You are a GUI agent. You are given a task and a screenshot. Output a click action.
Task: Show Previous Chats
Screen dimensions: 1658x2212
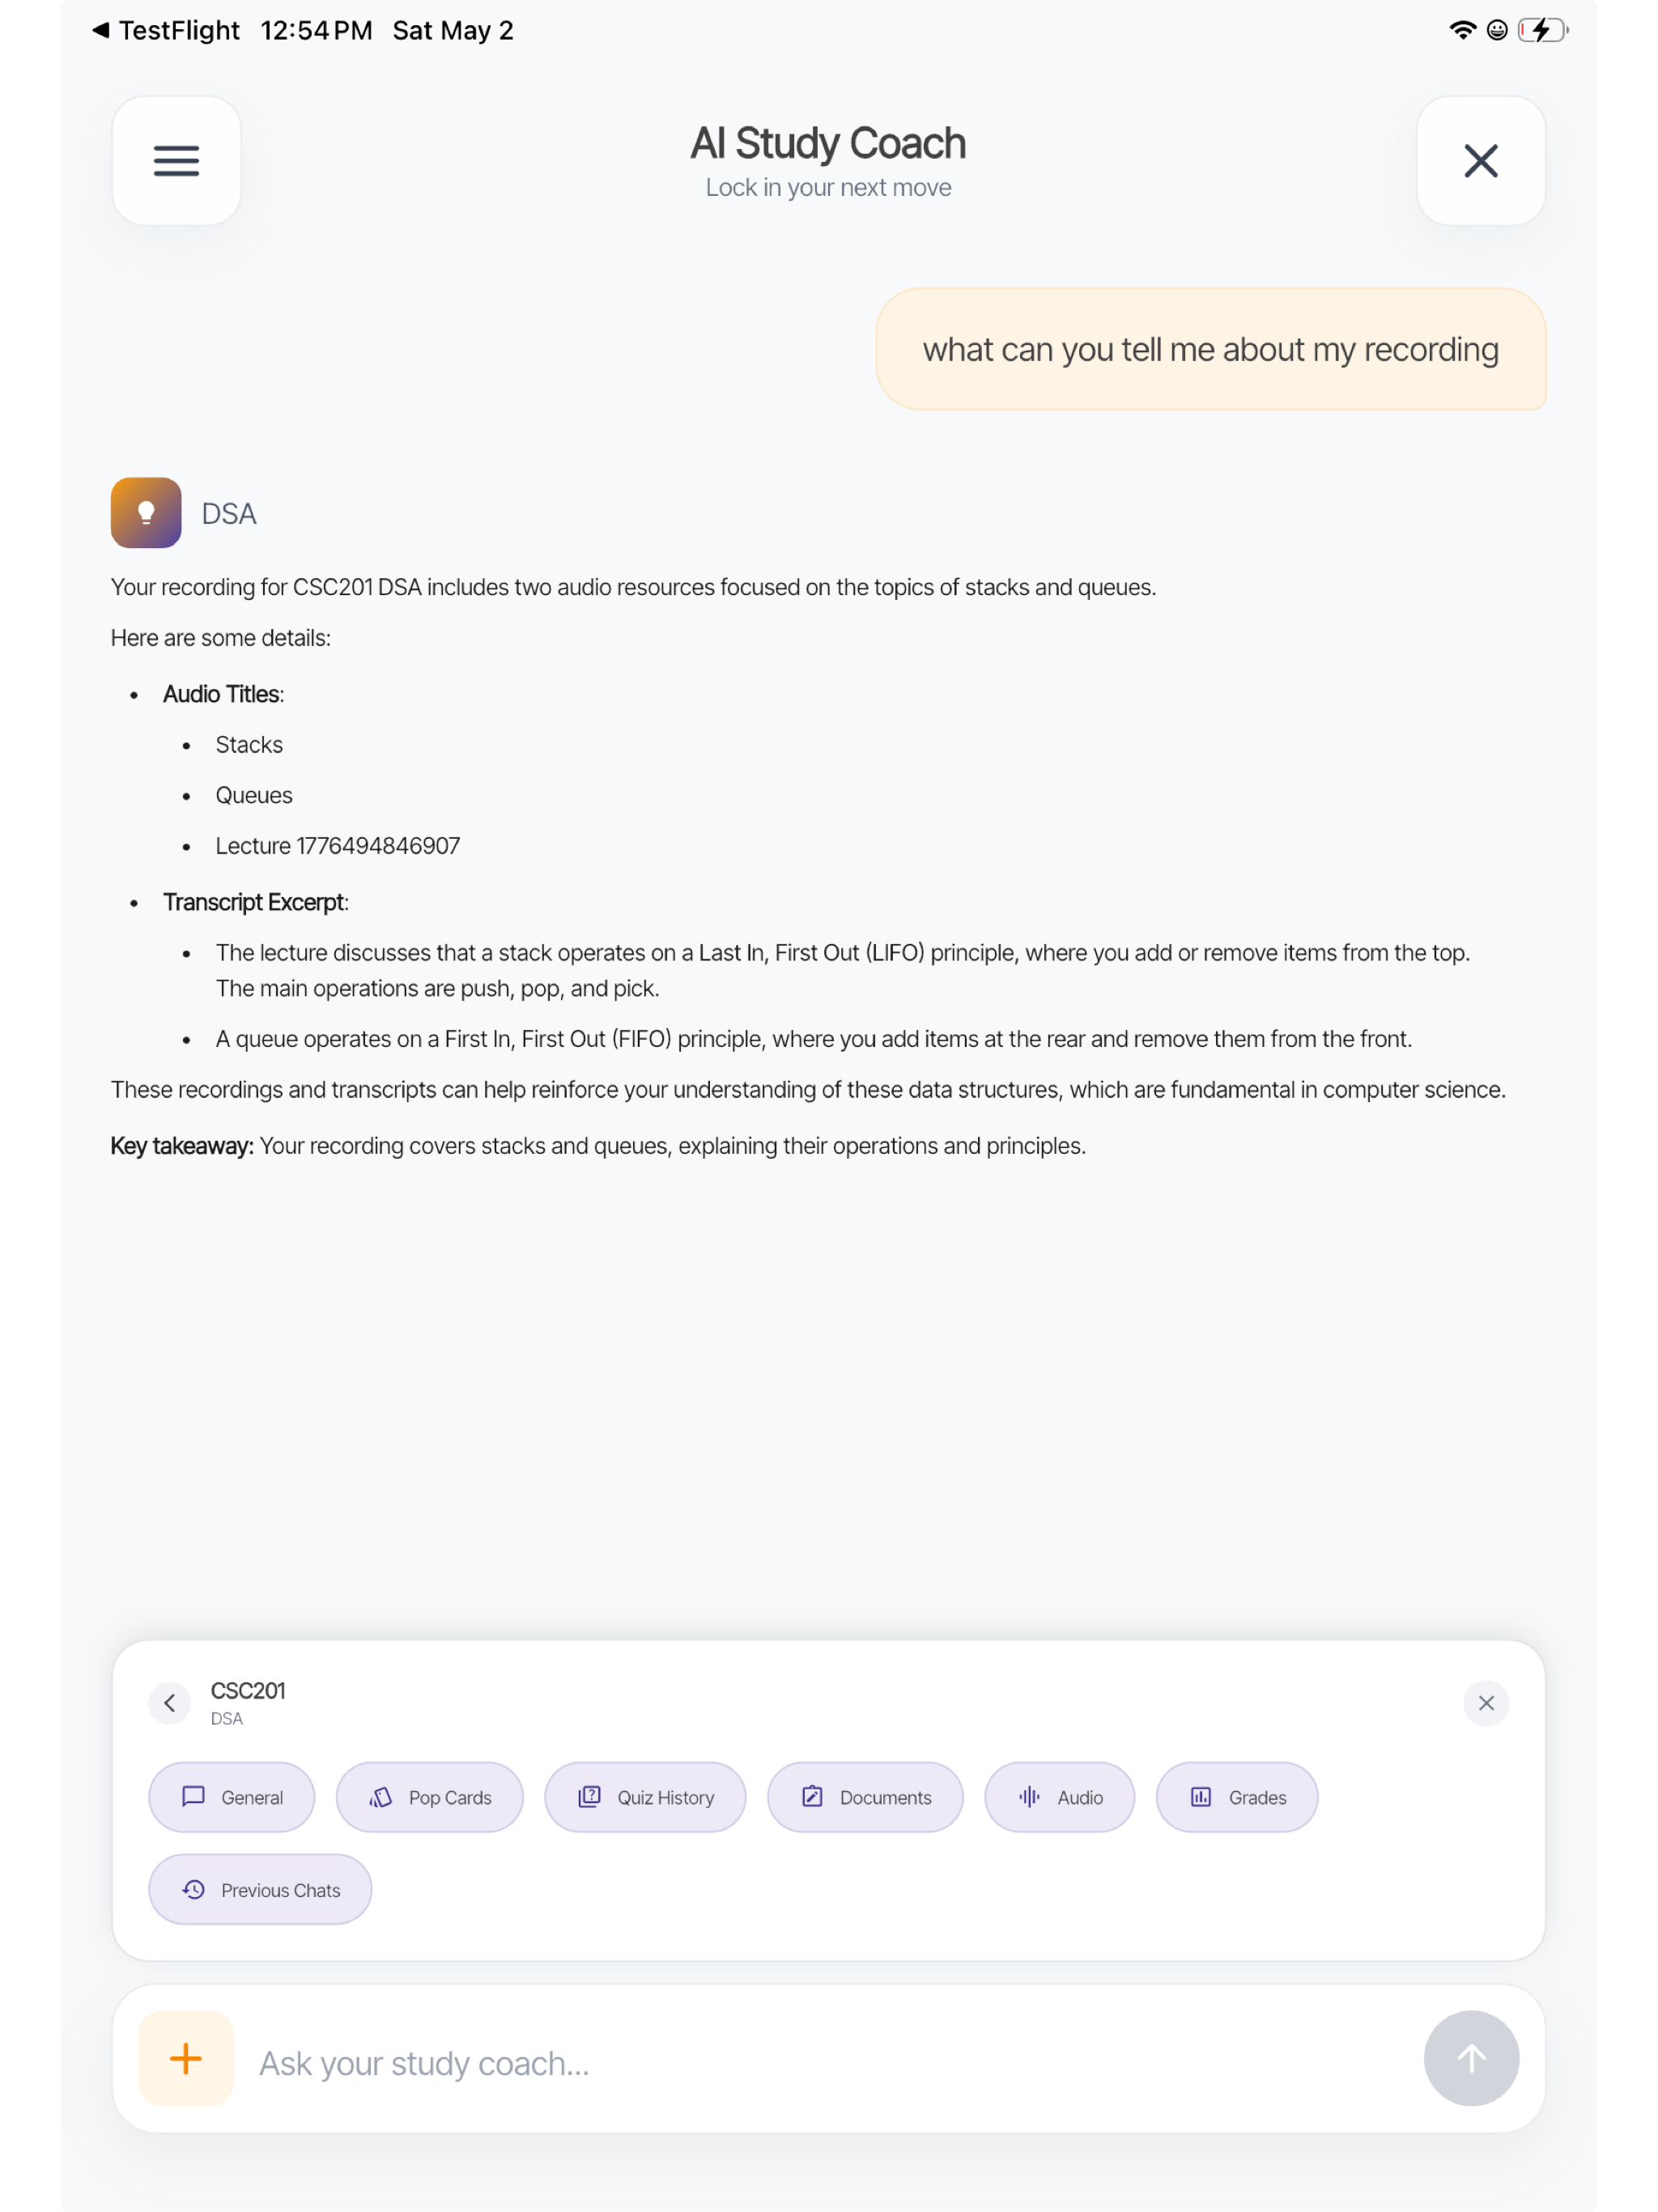click(x=260, y=1889)
